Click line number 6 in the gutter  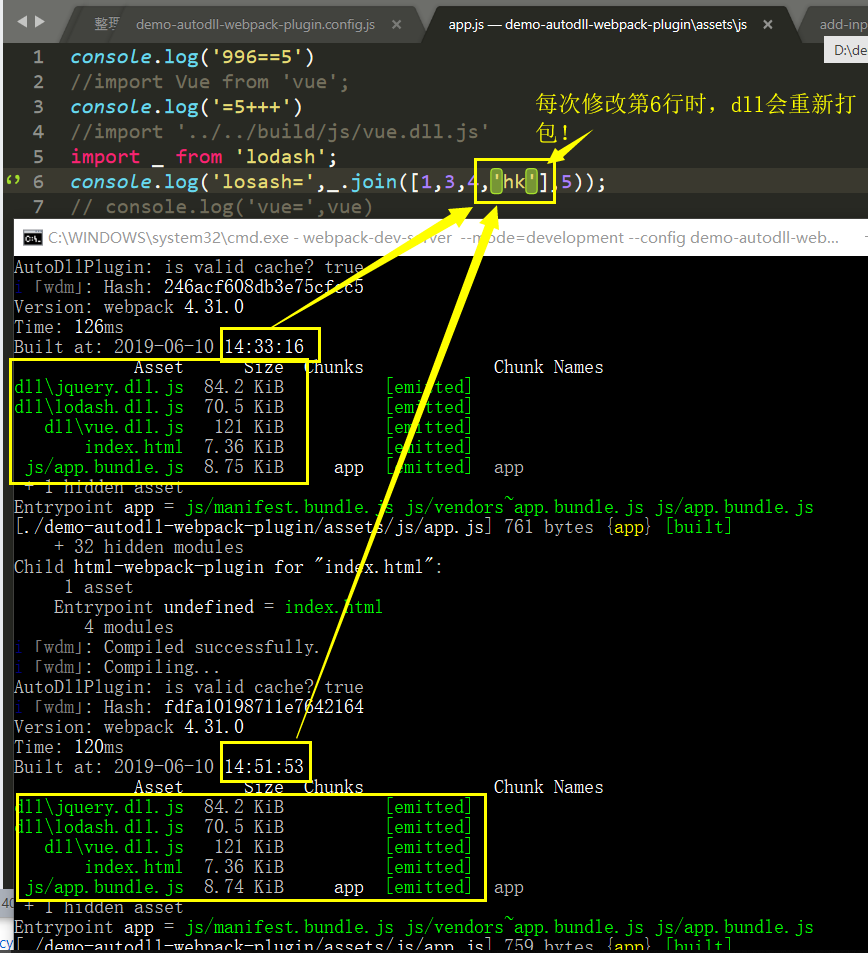click(38, 182)
